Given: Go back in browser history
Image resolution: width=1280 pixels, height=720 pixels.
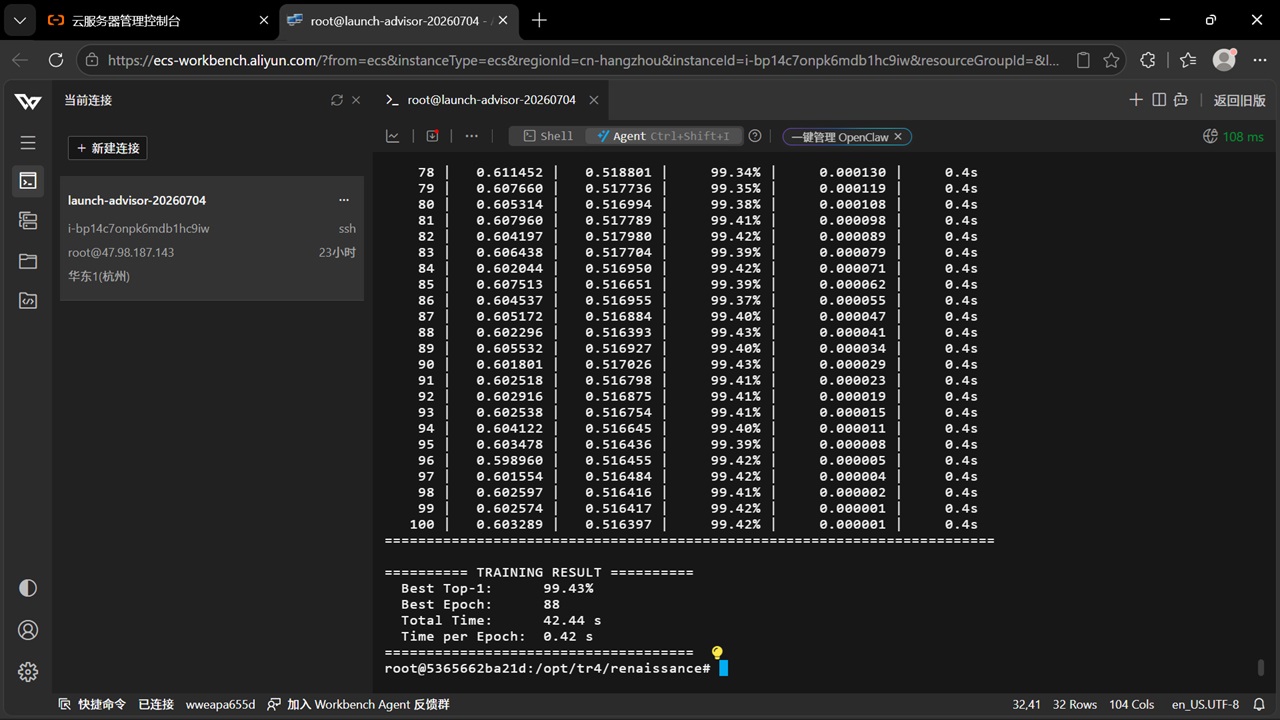Looking at the screenshot, I should (20, 60).
